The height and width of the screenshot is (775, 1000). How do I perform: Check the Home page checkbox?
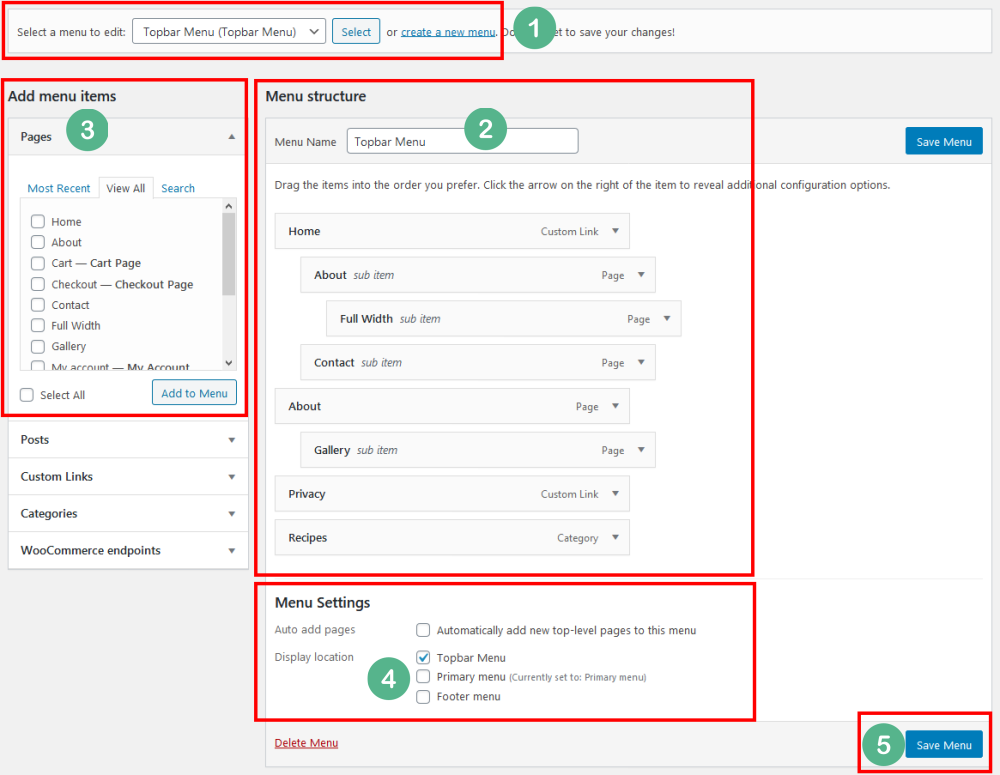coord(38,221)
